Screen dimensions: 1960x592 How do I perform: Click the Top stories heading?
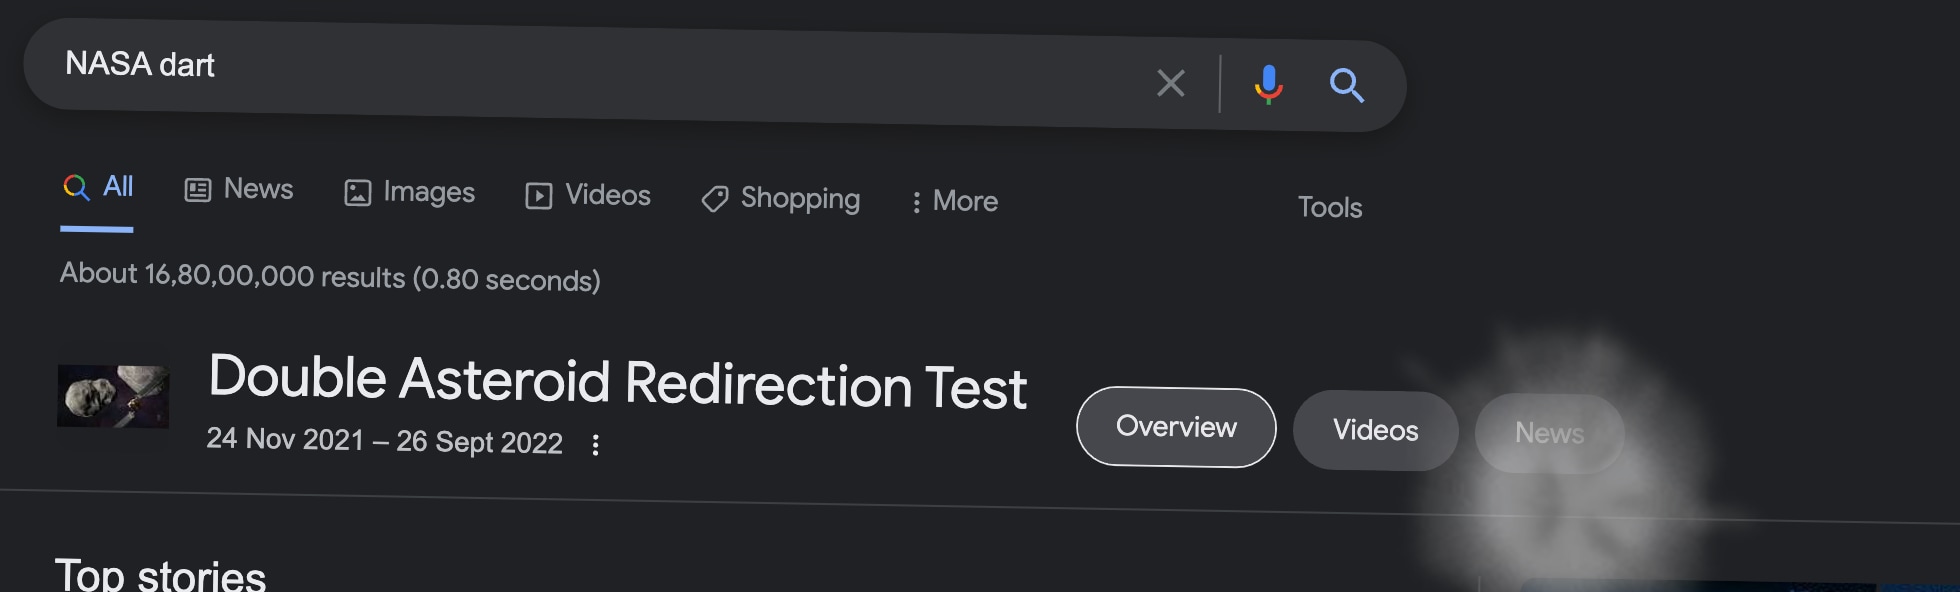160,575
